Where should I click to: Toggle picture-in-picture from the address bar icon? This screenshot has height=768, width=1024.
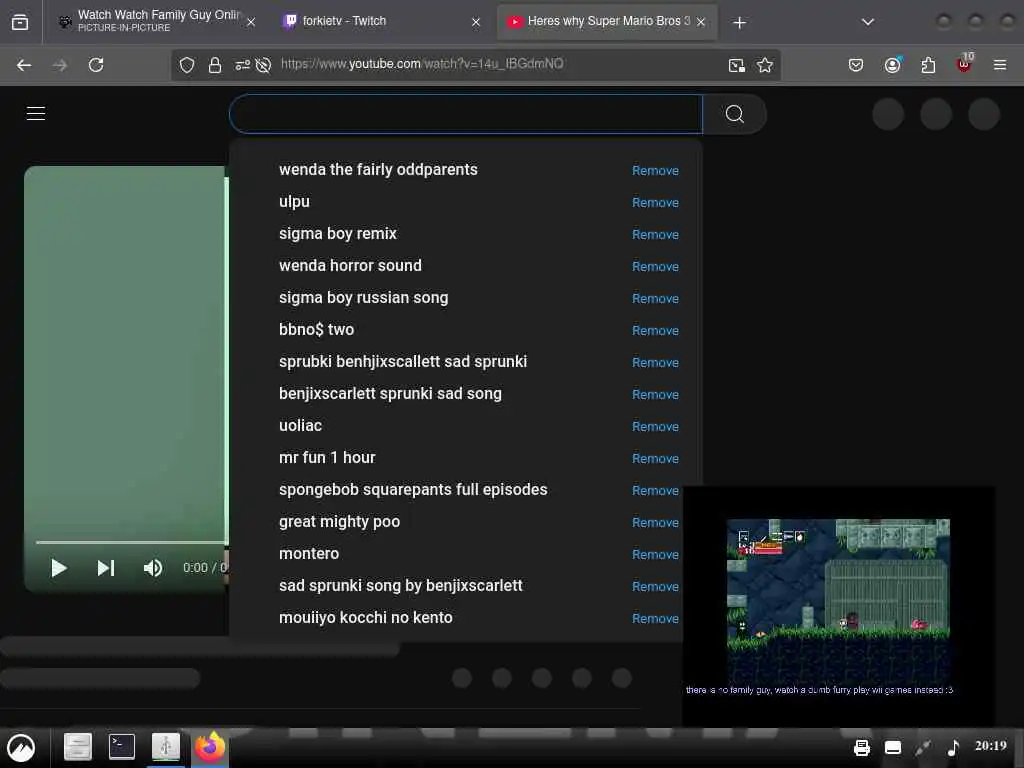[737, 65]
